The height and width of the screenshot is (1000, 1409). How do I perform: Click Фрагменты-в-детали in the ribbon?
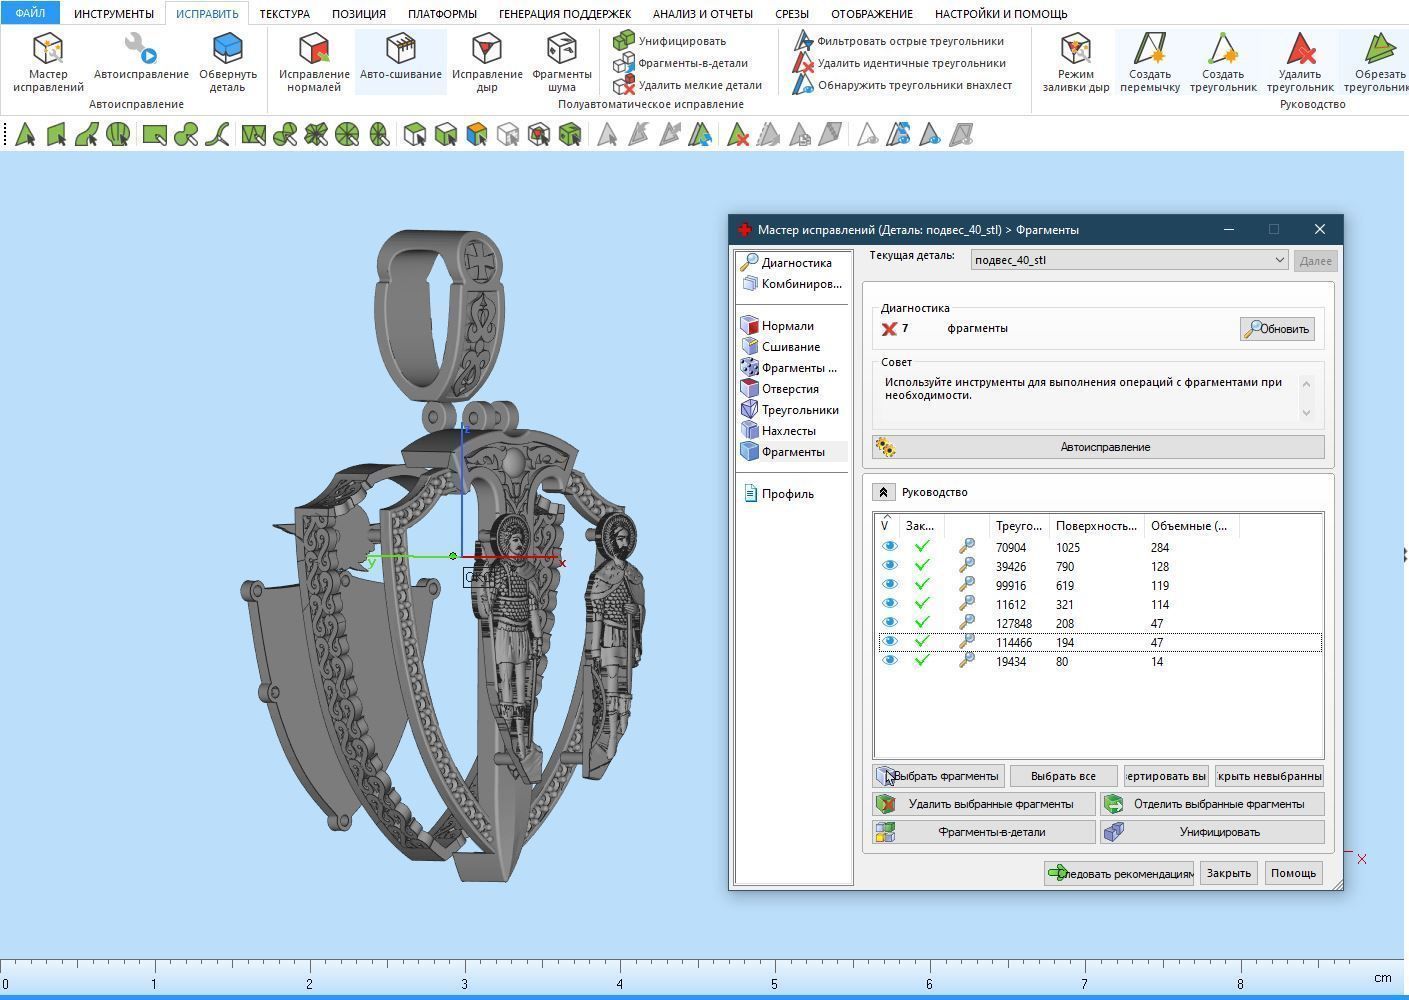tap(681, 63)
